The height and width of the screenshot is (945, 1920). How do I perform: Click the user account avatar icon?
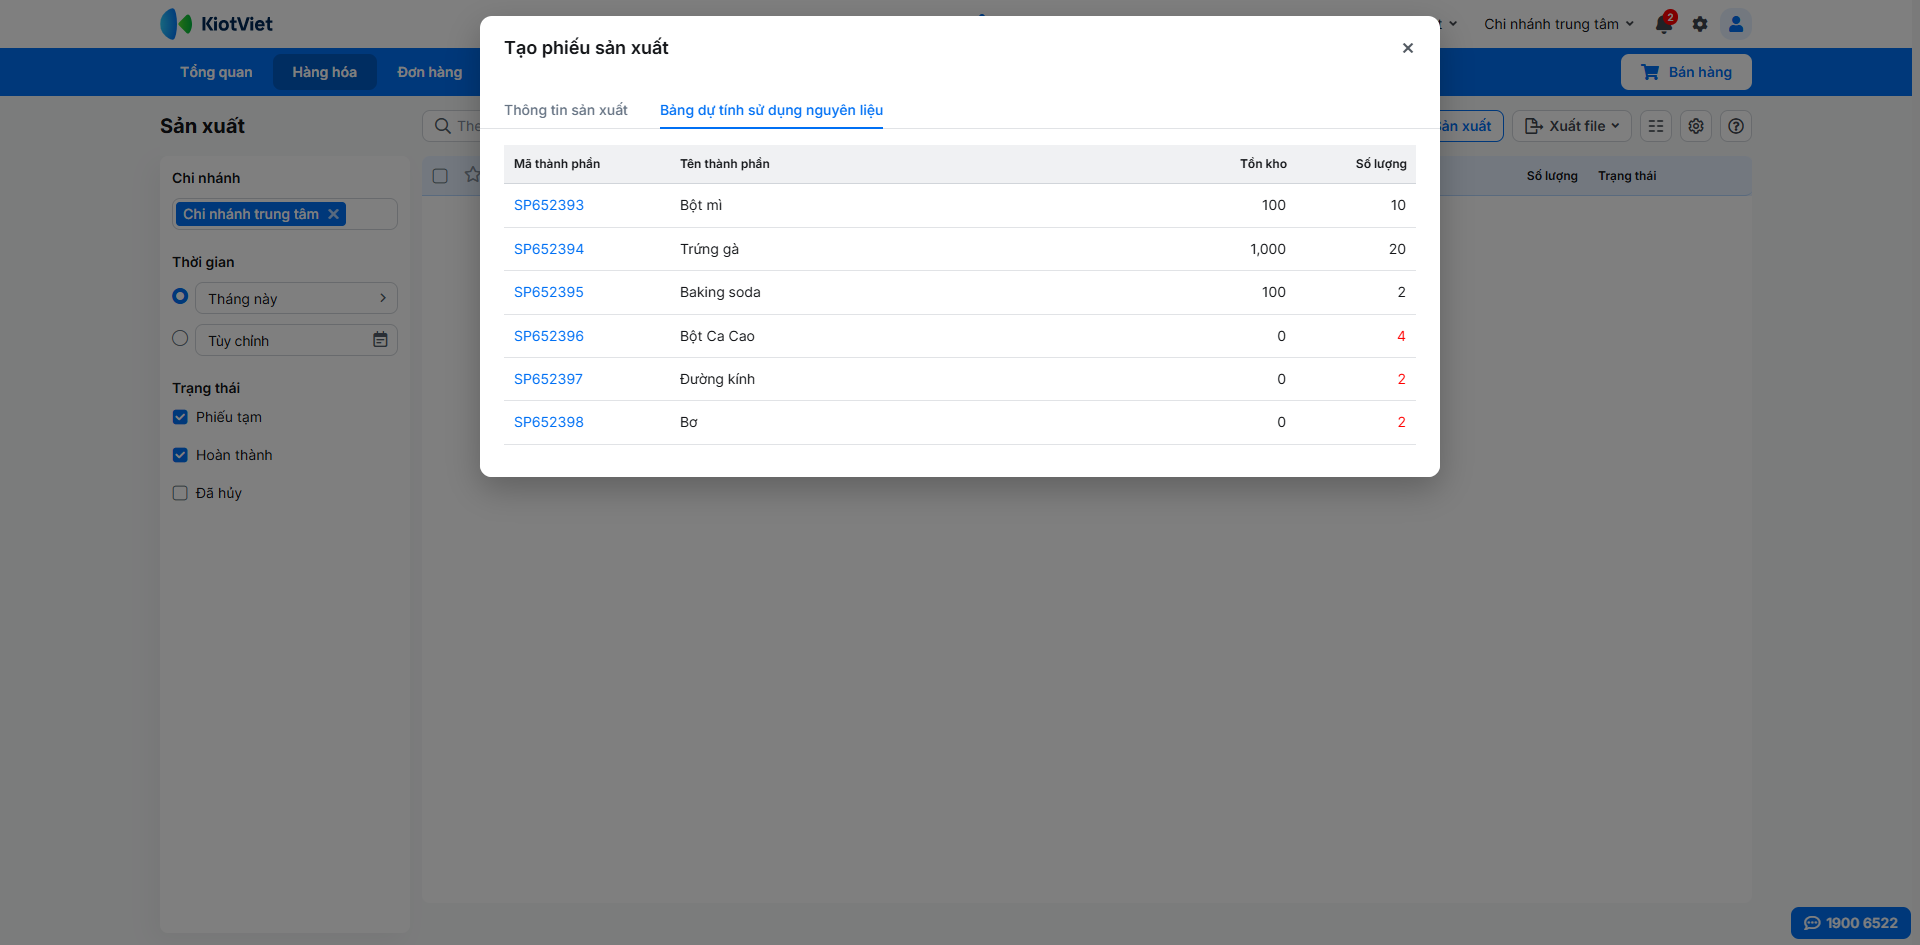(1736, 24)
